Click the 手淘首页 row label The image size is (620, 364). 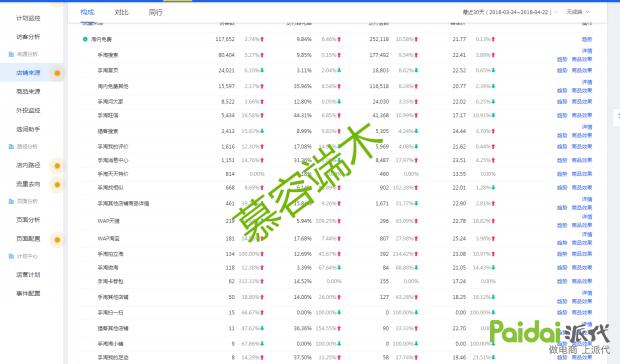coord(108,70)
